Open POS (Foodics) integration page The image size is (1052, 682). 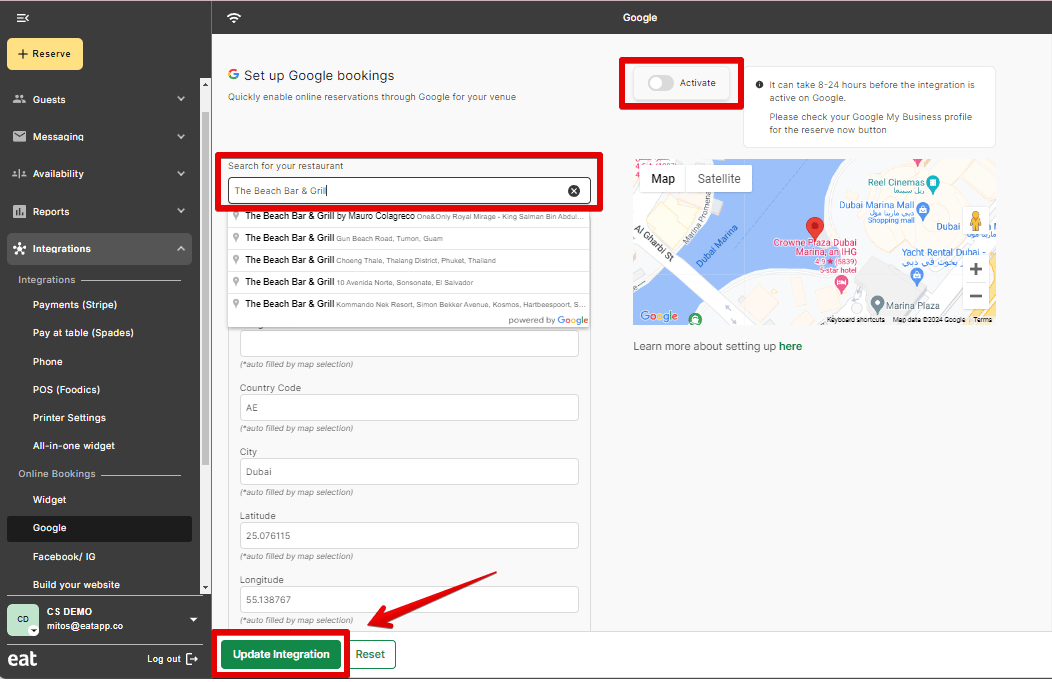click(x=66, y=390)
